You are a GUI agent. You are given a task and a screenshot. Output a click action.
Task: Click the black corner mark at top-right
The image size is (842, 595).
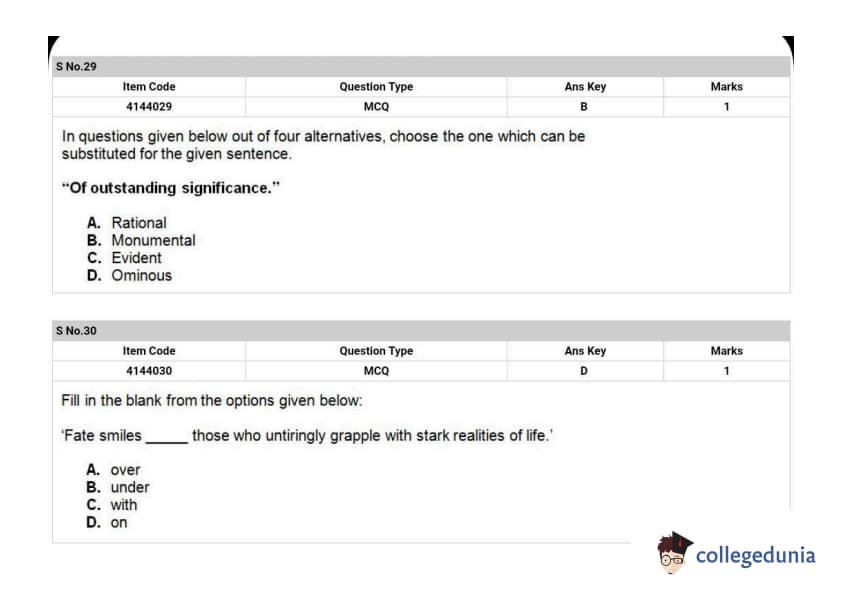[x=788, y=48]
